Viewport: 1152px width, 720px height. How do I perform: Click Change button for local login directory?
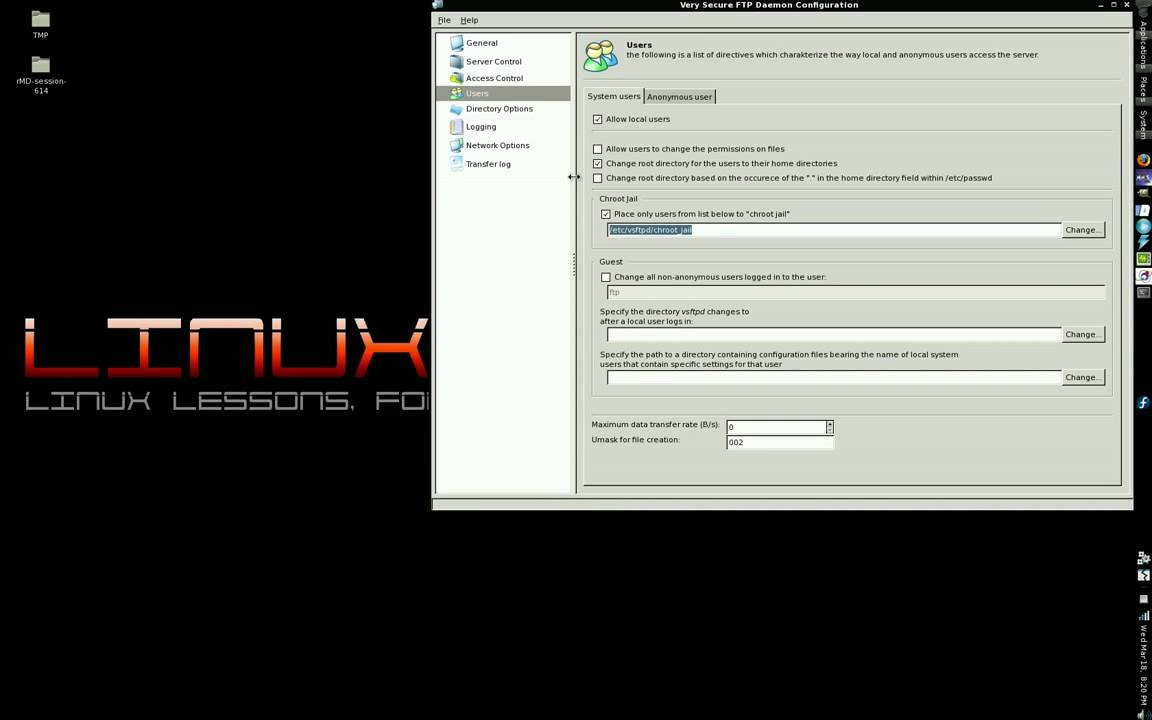click(x=1083, y=334)
